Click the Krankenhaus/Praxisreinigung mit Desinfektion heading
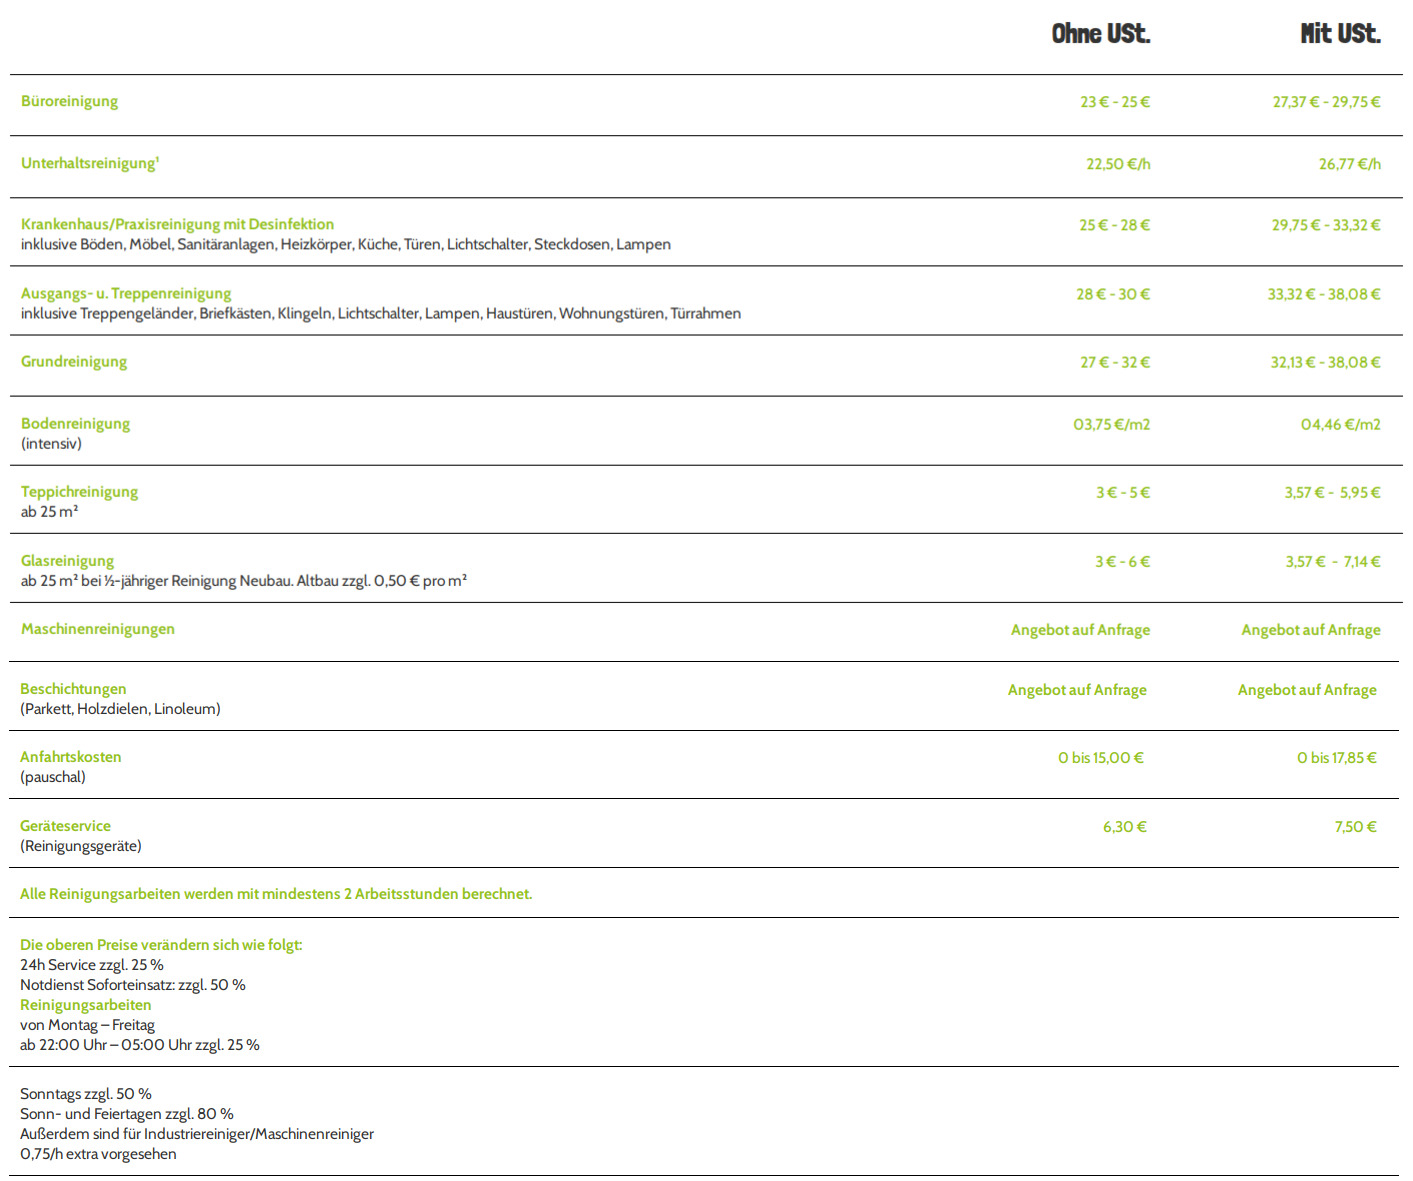The height and width of the screenshot is (1181, 1413). [177, 224]
